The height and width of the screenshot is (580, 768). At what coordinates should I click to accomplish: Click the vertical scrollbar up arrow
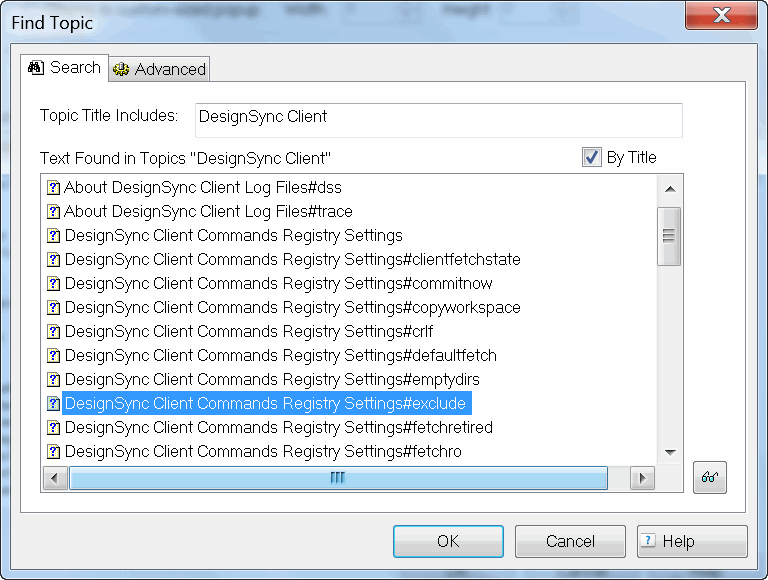pyautogui.click(x=670, y=189)
